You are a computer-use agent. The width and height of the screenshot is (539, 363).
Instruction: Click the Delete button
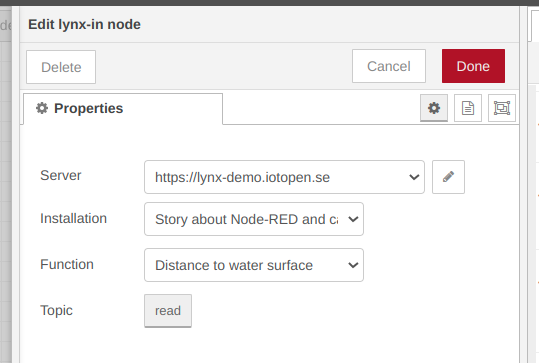click(x=61, y=67)
